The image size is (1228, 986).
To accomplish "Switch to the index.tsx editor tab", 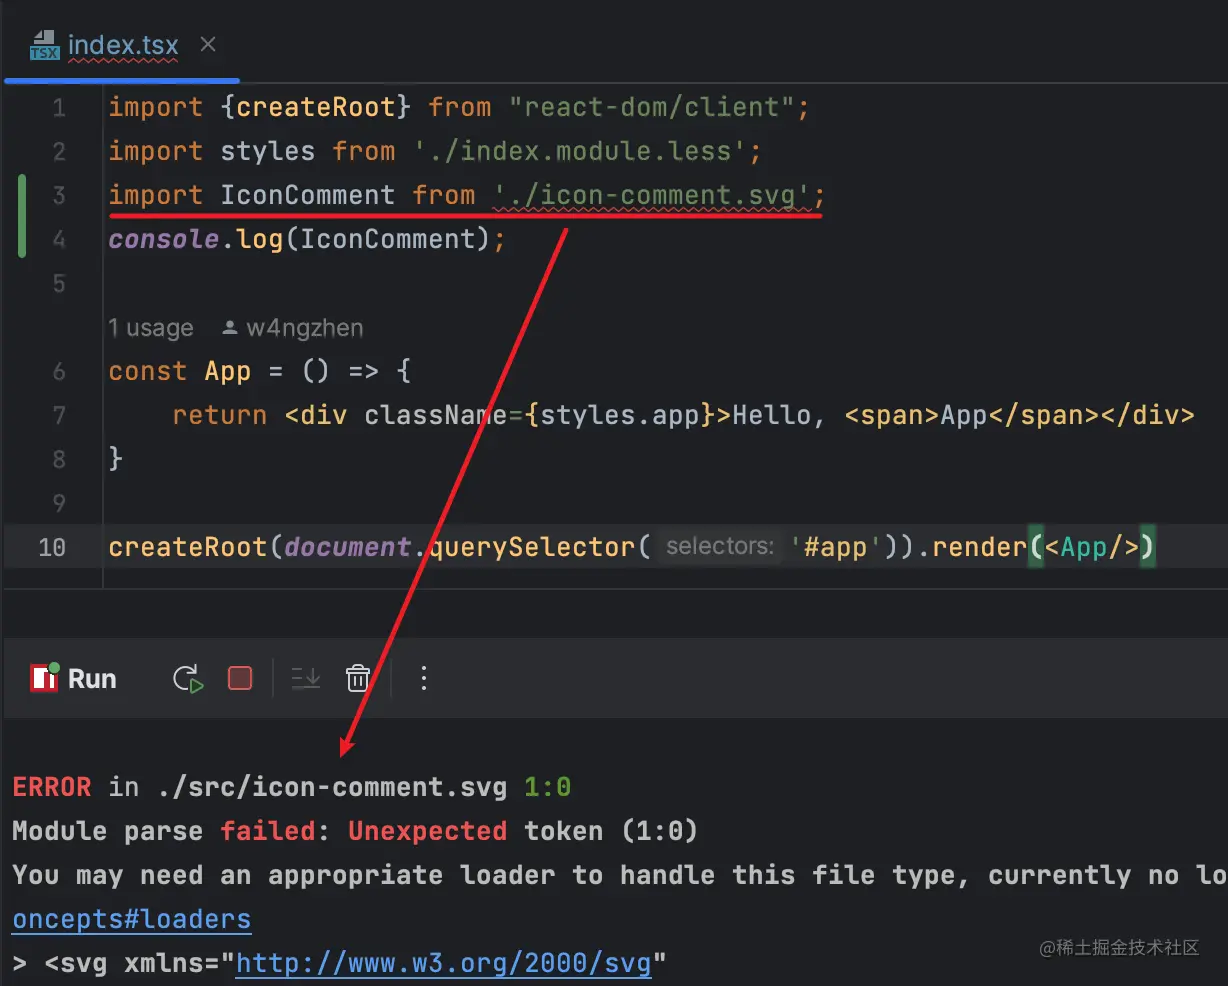I will click(122, 45).
